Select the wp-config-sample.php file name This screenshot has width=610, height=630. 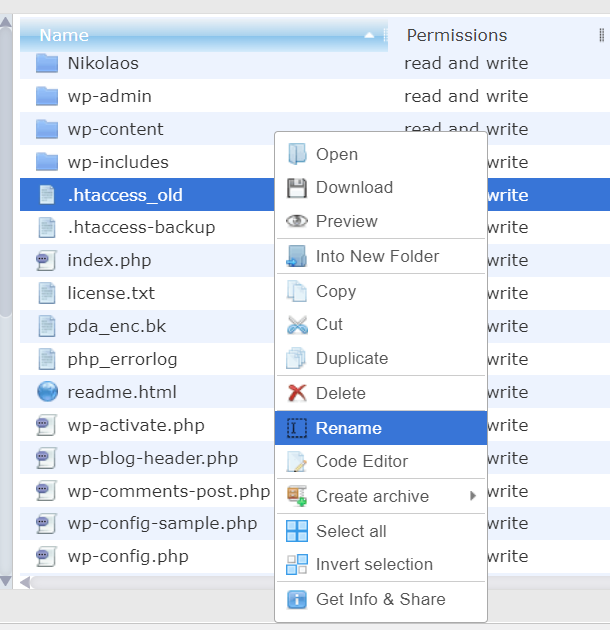162,524
